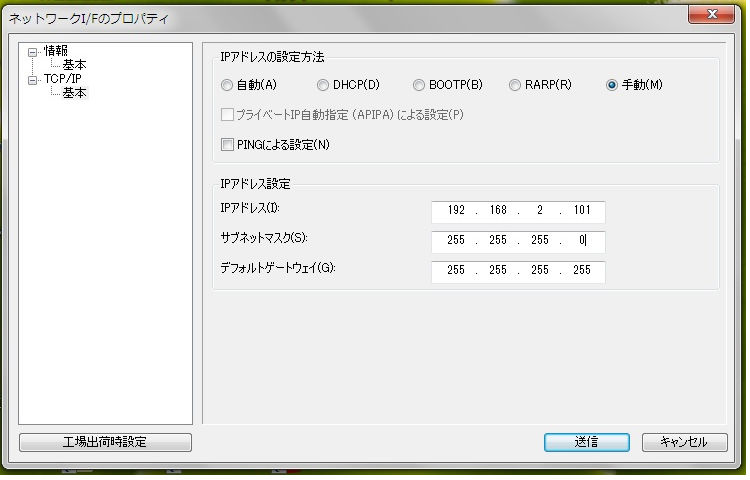Open 基本 under TCP/IP in tree

[x=75, y=93]
